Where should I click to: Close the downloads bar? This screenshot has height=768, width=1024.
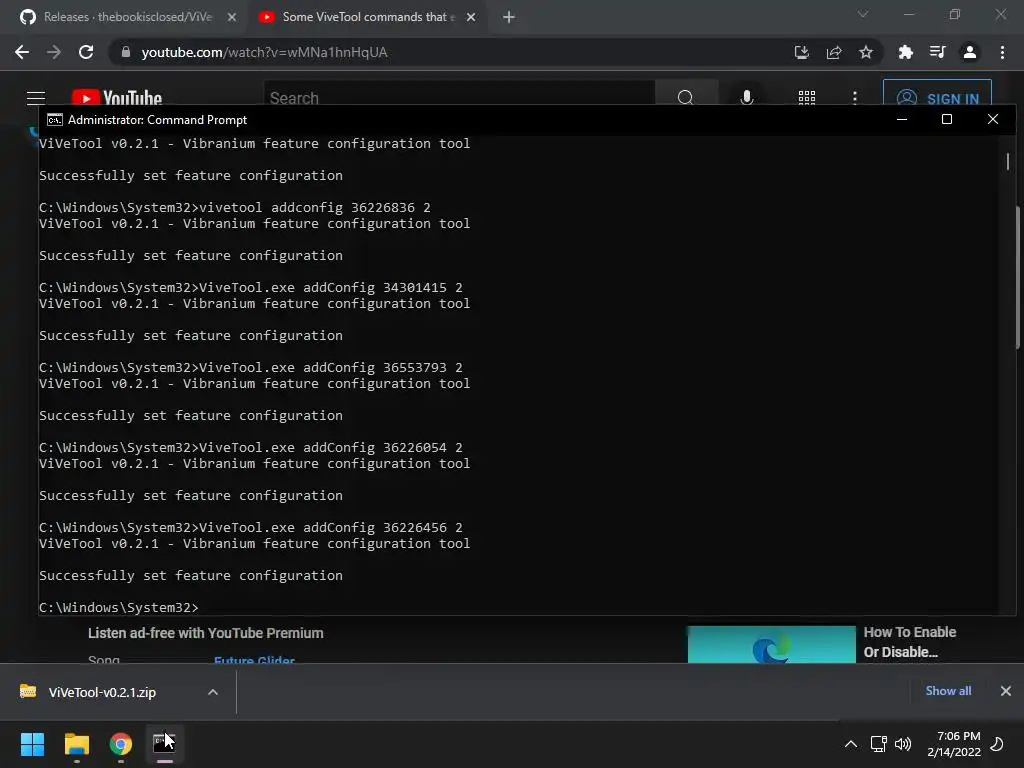click(1006, 691)
